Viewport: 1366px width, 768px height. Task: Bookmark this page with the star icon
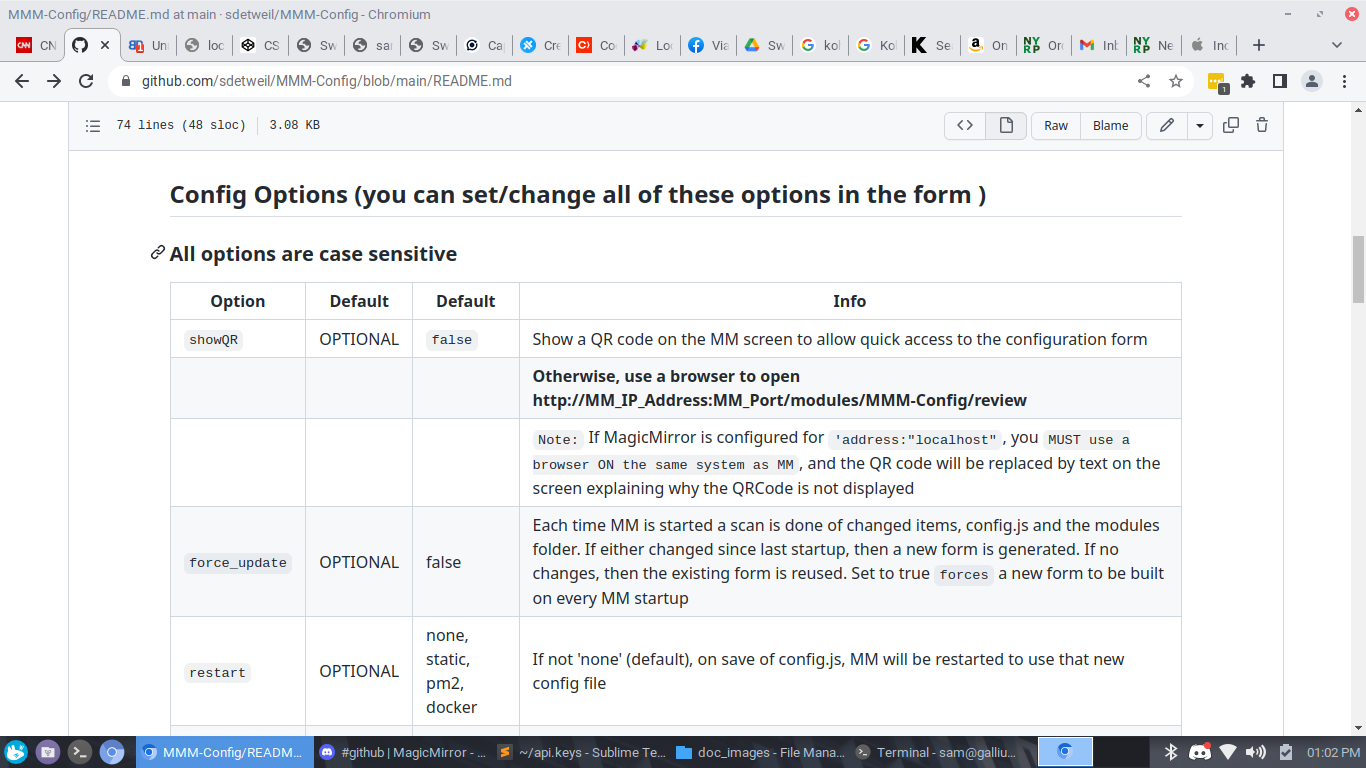coord(1176,83)
